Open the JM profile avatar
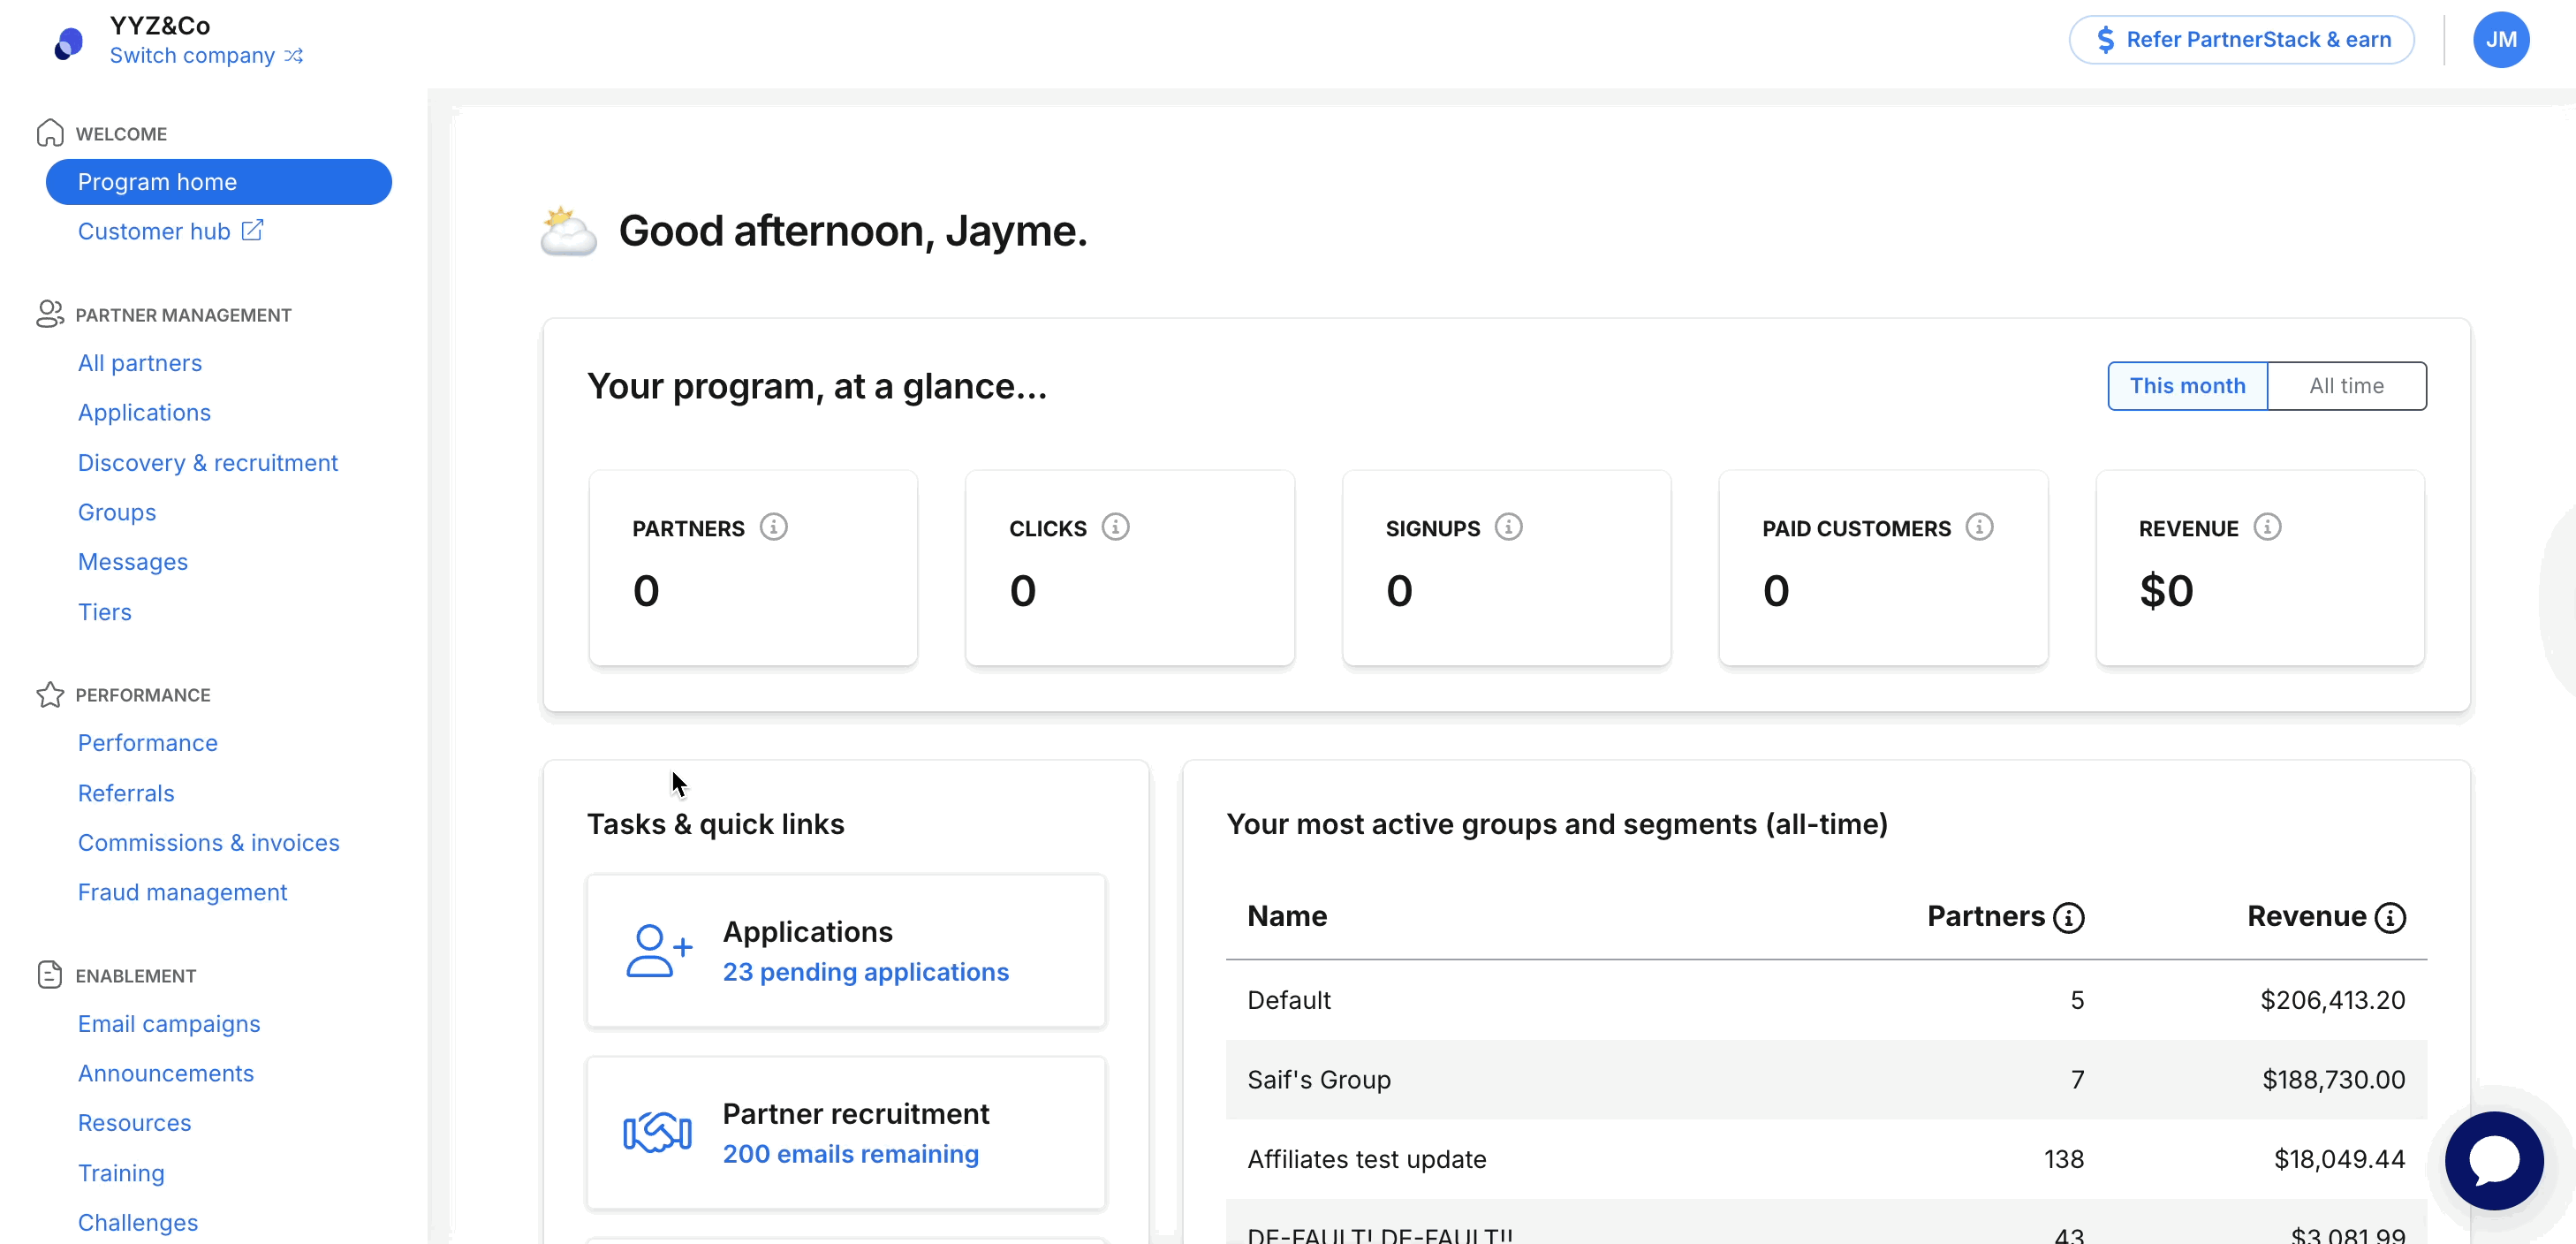This screenshot has height=1244, width=2576. click(x=2501, y=39)
